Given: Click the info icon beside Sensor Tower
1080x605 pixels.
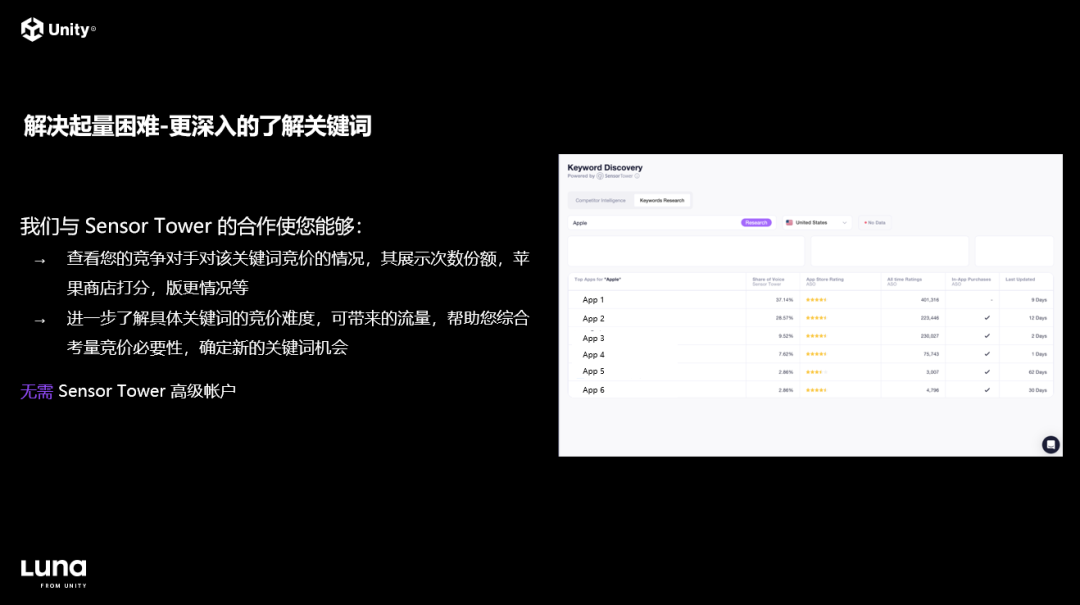Looking at the screenshot, I should (638, 177).
